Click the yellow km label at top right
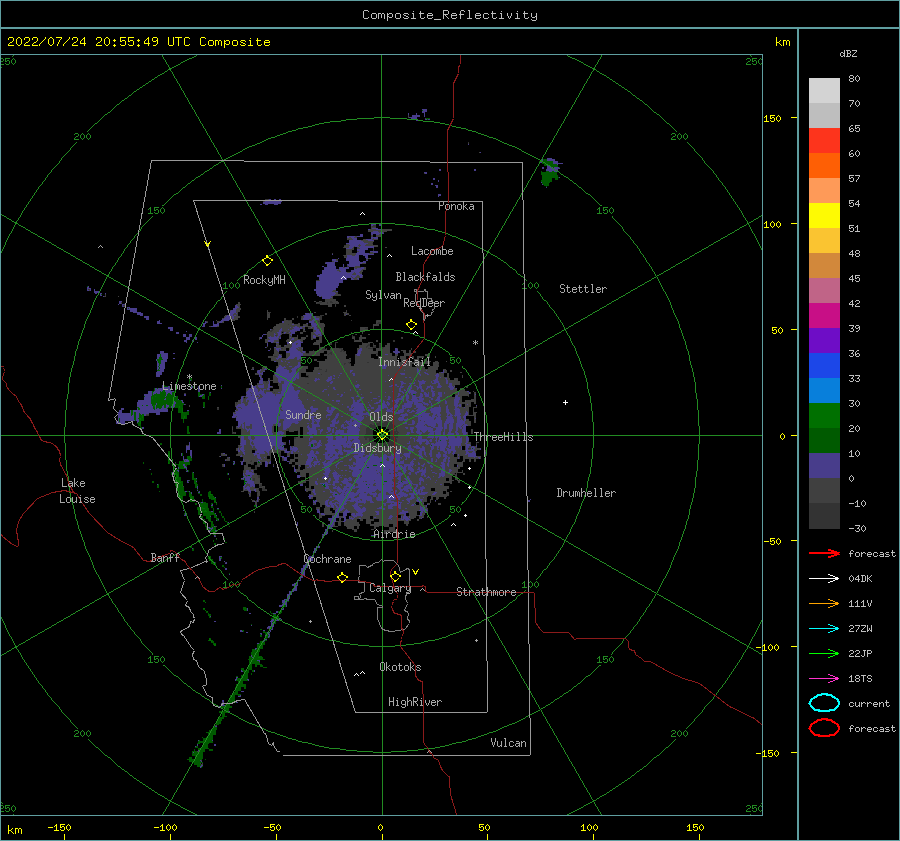The height and width of the screenshot is (841, 900). coord(782,42)
